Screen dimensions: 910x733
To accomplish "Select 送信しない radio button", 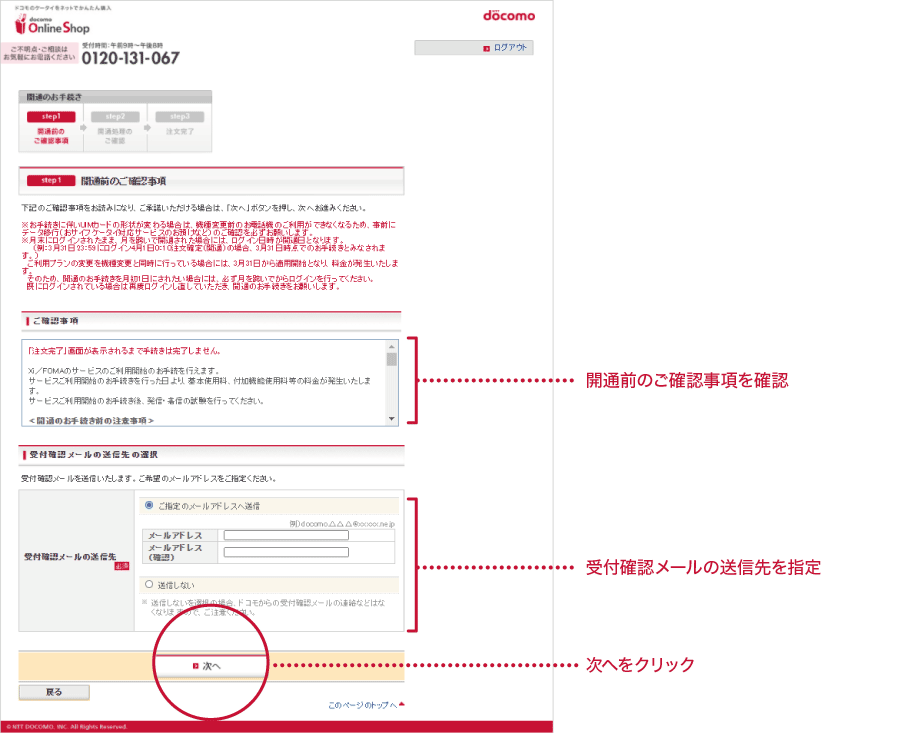I will (149, 584).
